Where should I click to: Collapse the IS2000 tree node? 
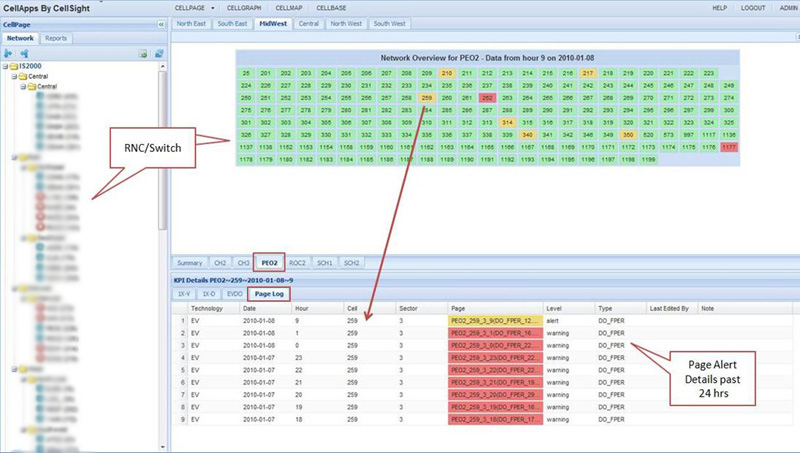click(5, 65)
